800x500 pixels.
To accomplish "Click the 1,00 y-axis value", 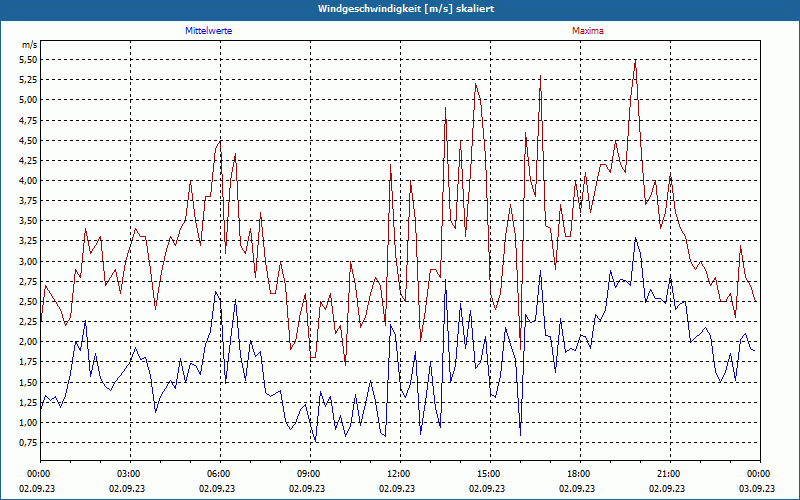I will click(30, 422).
